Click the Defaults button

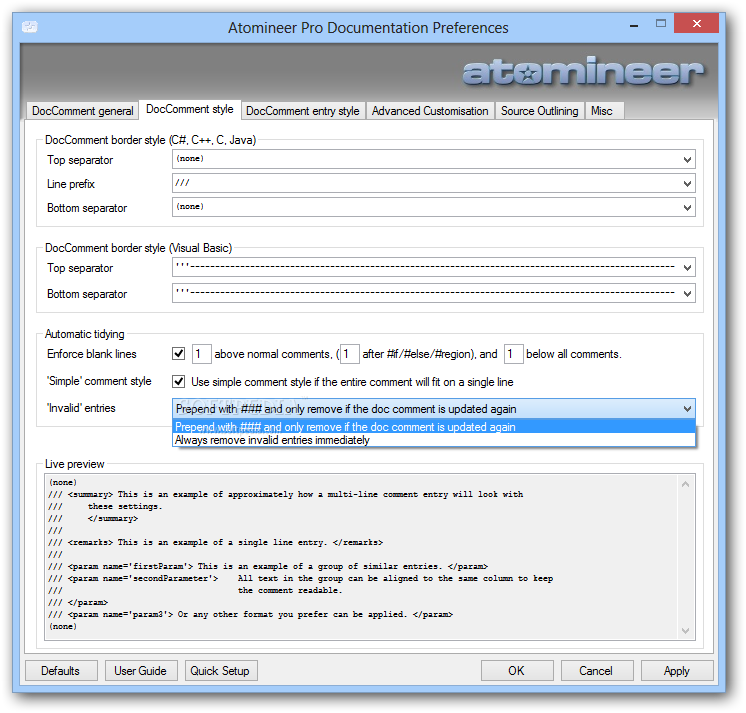61,671
